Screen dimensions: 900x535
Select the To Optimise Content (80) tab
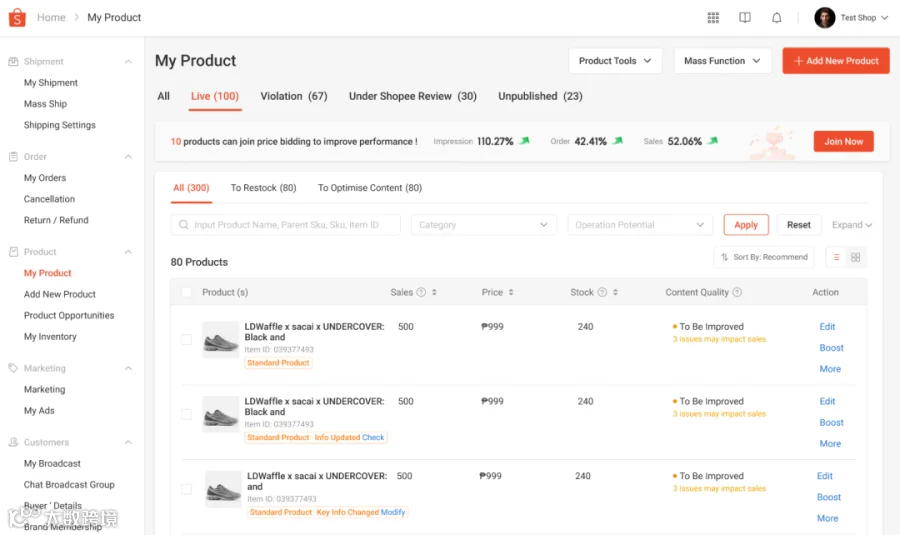coord(370,188)
